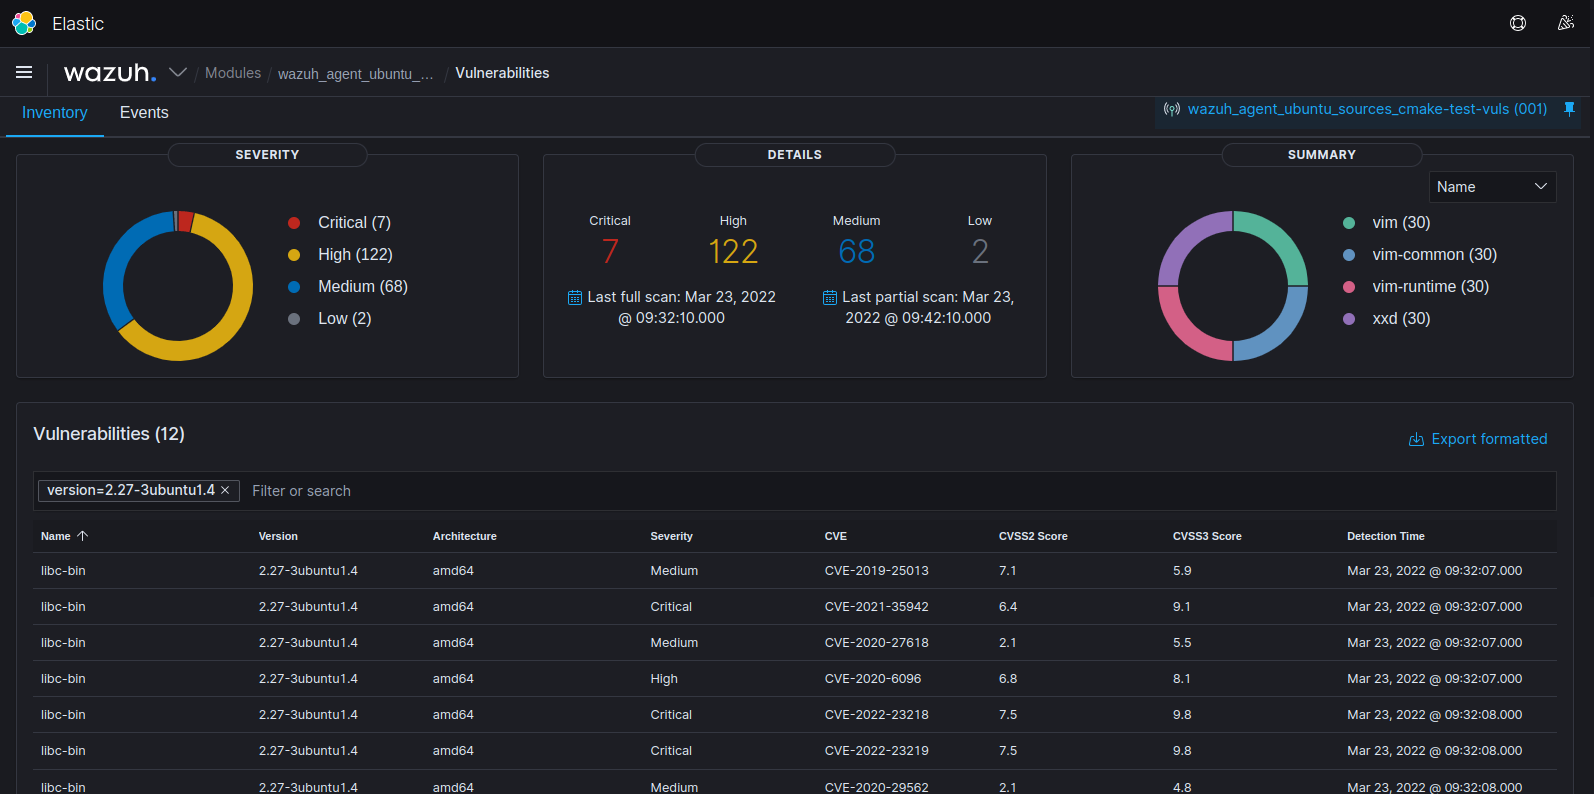Screen dimensions: 1594x794
Task: Switch to the Events tab
Action: pos(144,113)
